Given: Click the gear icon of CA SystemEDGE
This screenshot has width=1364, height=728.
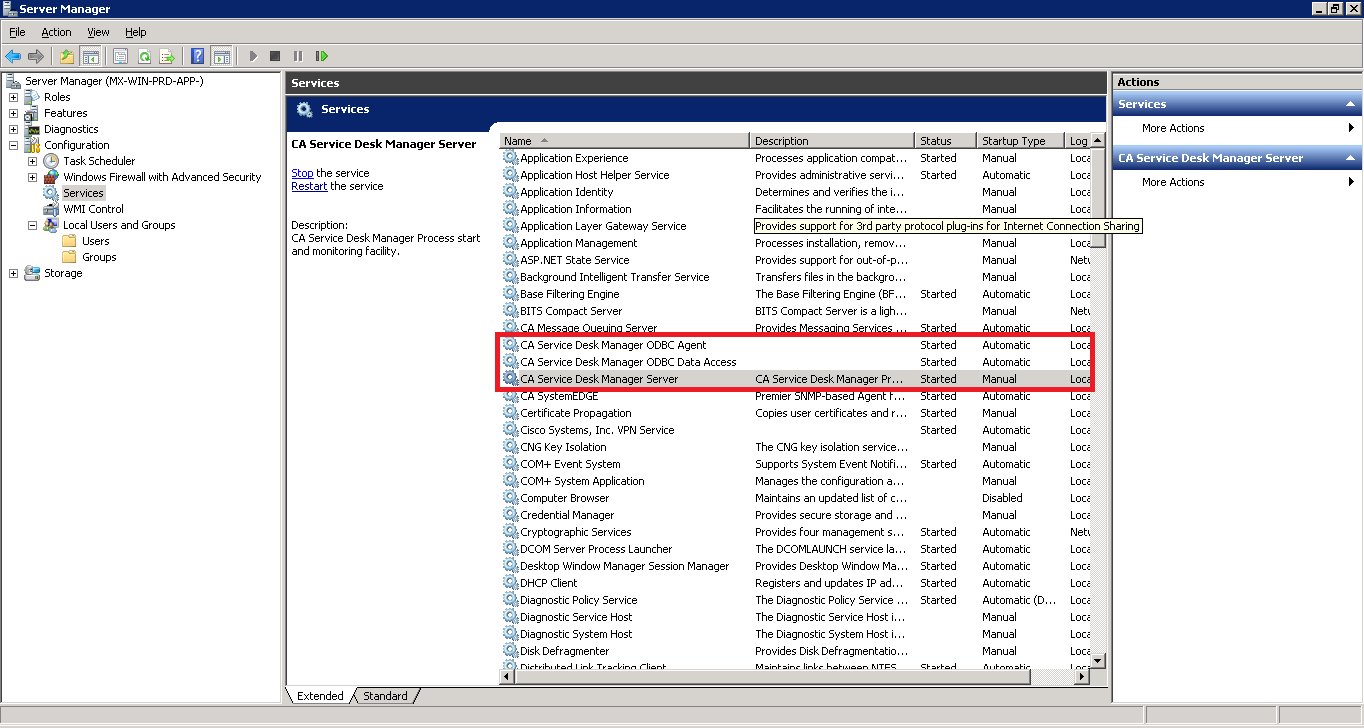Looking at the screenshot, I should 510,396.
